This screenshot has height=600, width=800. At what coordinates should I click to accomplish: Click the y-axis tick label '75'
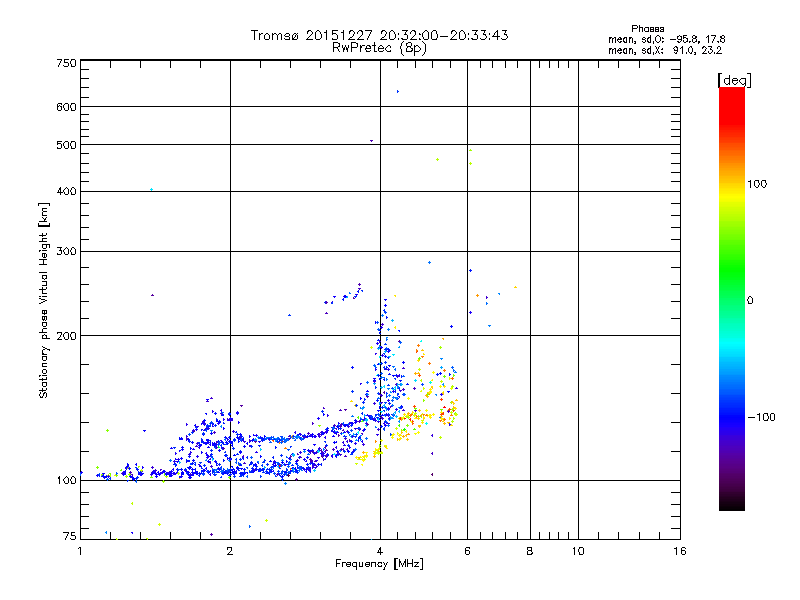[70, 536]
